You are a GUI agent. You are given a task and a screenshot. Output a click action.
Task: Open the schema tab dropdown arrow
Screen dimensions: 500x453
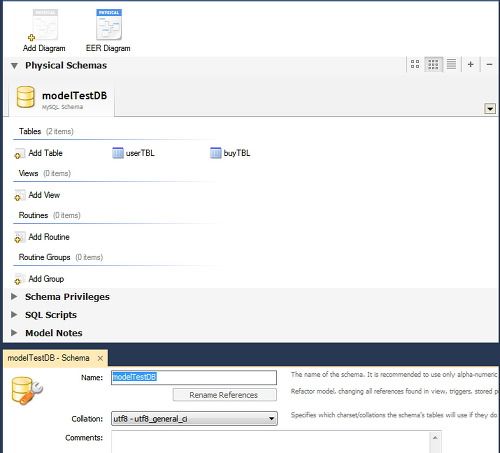click(490, 109)
